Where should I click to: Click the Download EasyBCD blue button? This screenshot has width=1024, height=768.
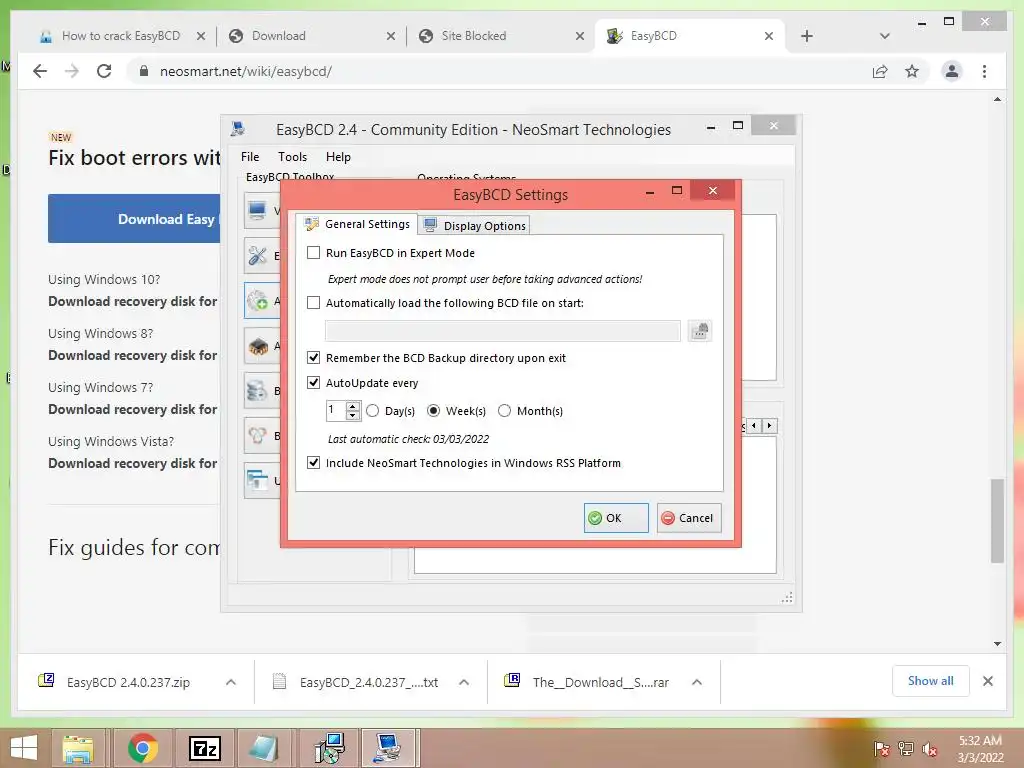pos(134,219)
